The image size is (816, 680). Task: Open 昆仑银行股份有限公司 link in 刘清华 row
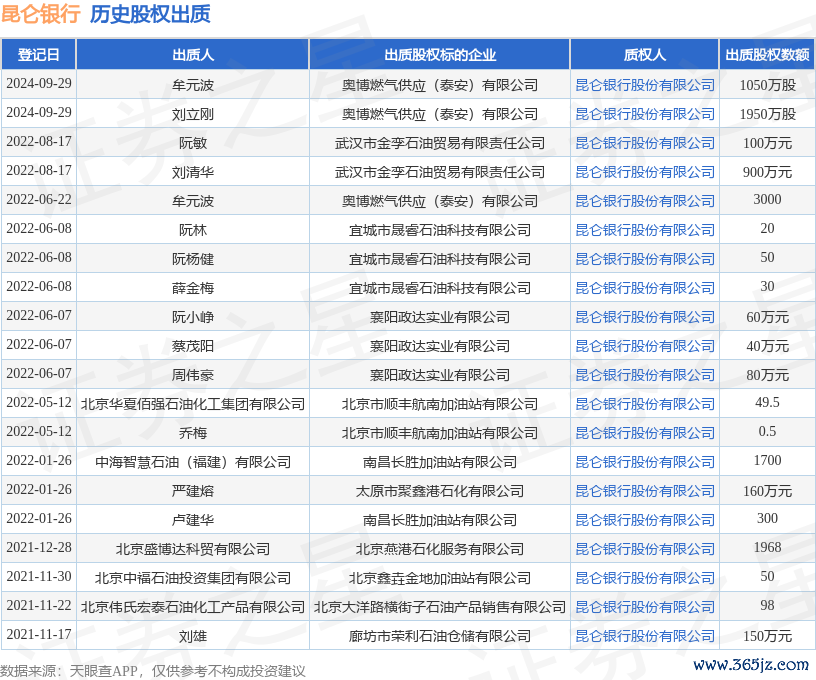644,172
